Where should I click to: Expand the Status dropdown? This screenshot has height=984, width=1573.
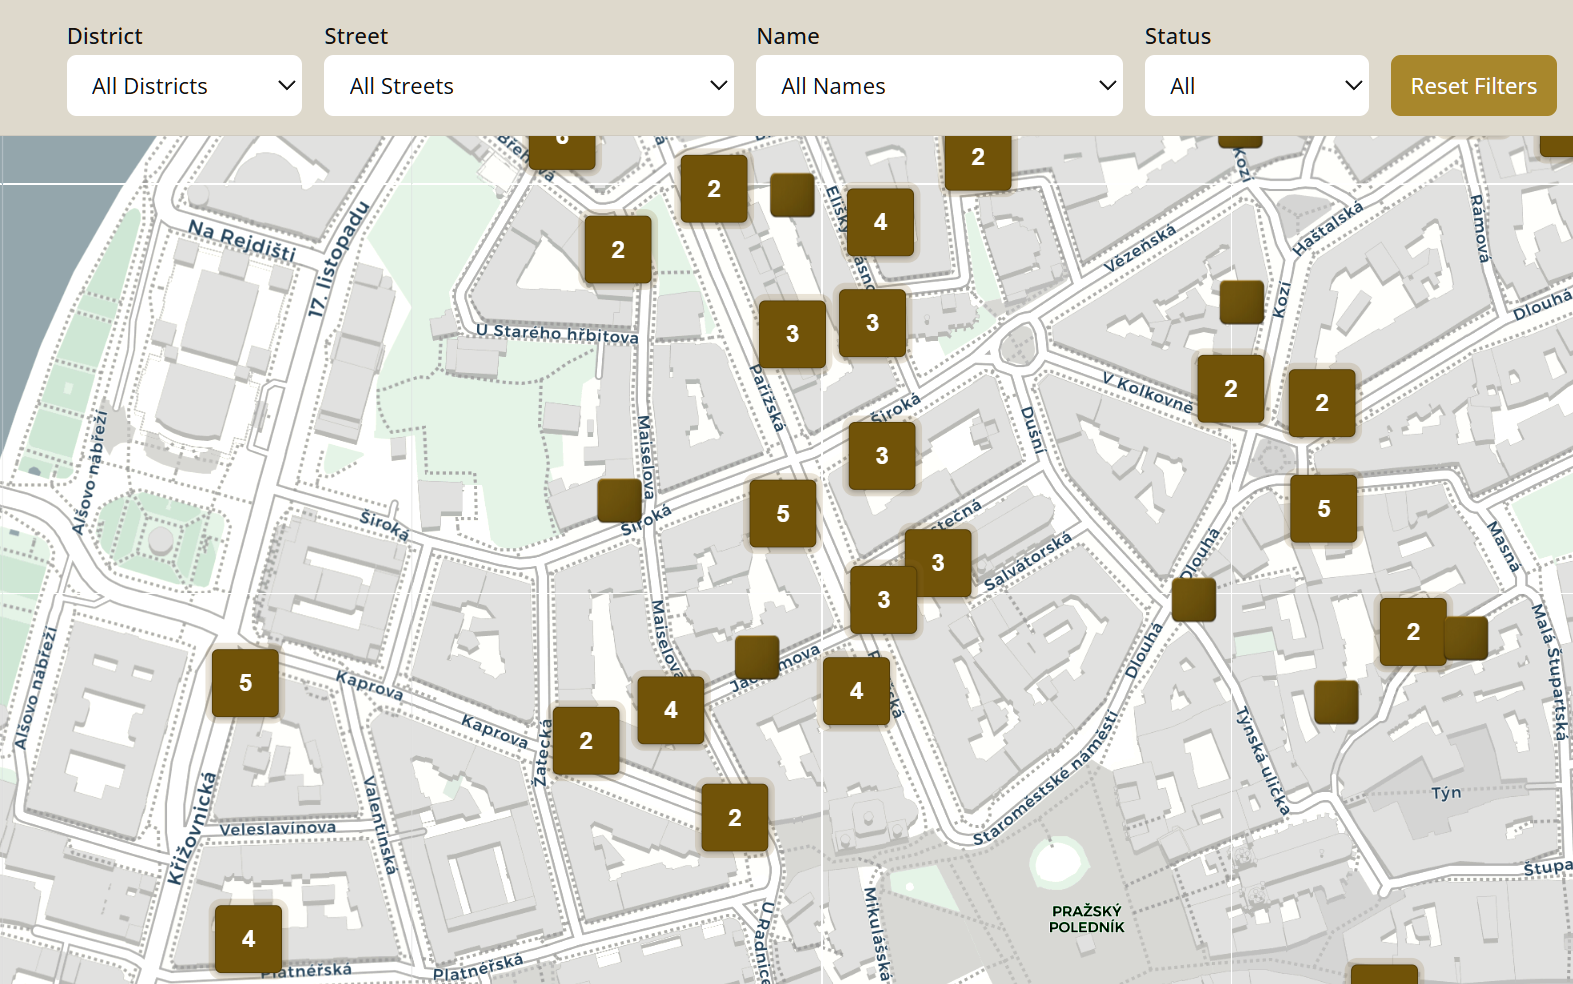[1256, 86]
